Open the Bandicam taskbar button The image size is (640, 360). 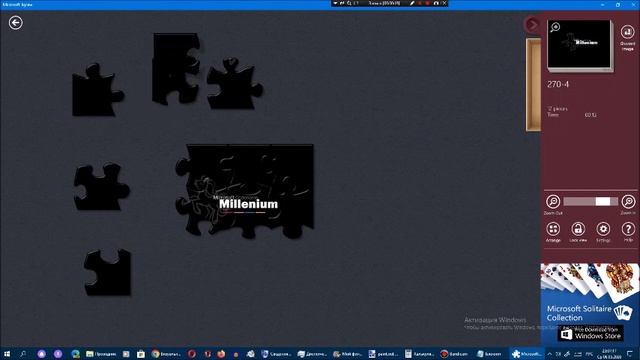(x=454, y=354)
